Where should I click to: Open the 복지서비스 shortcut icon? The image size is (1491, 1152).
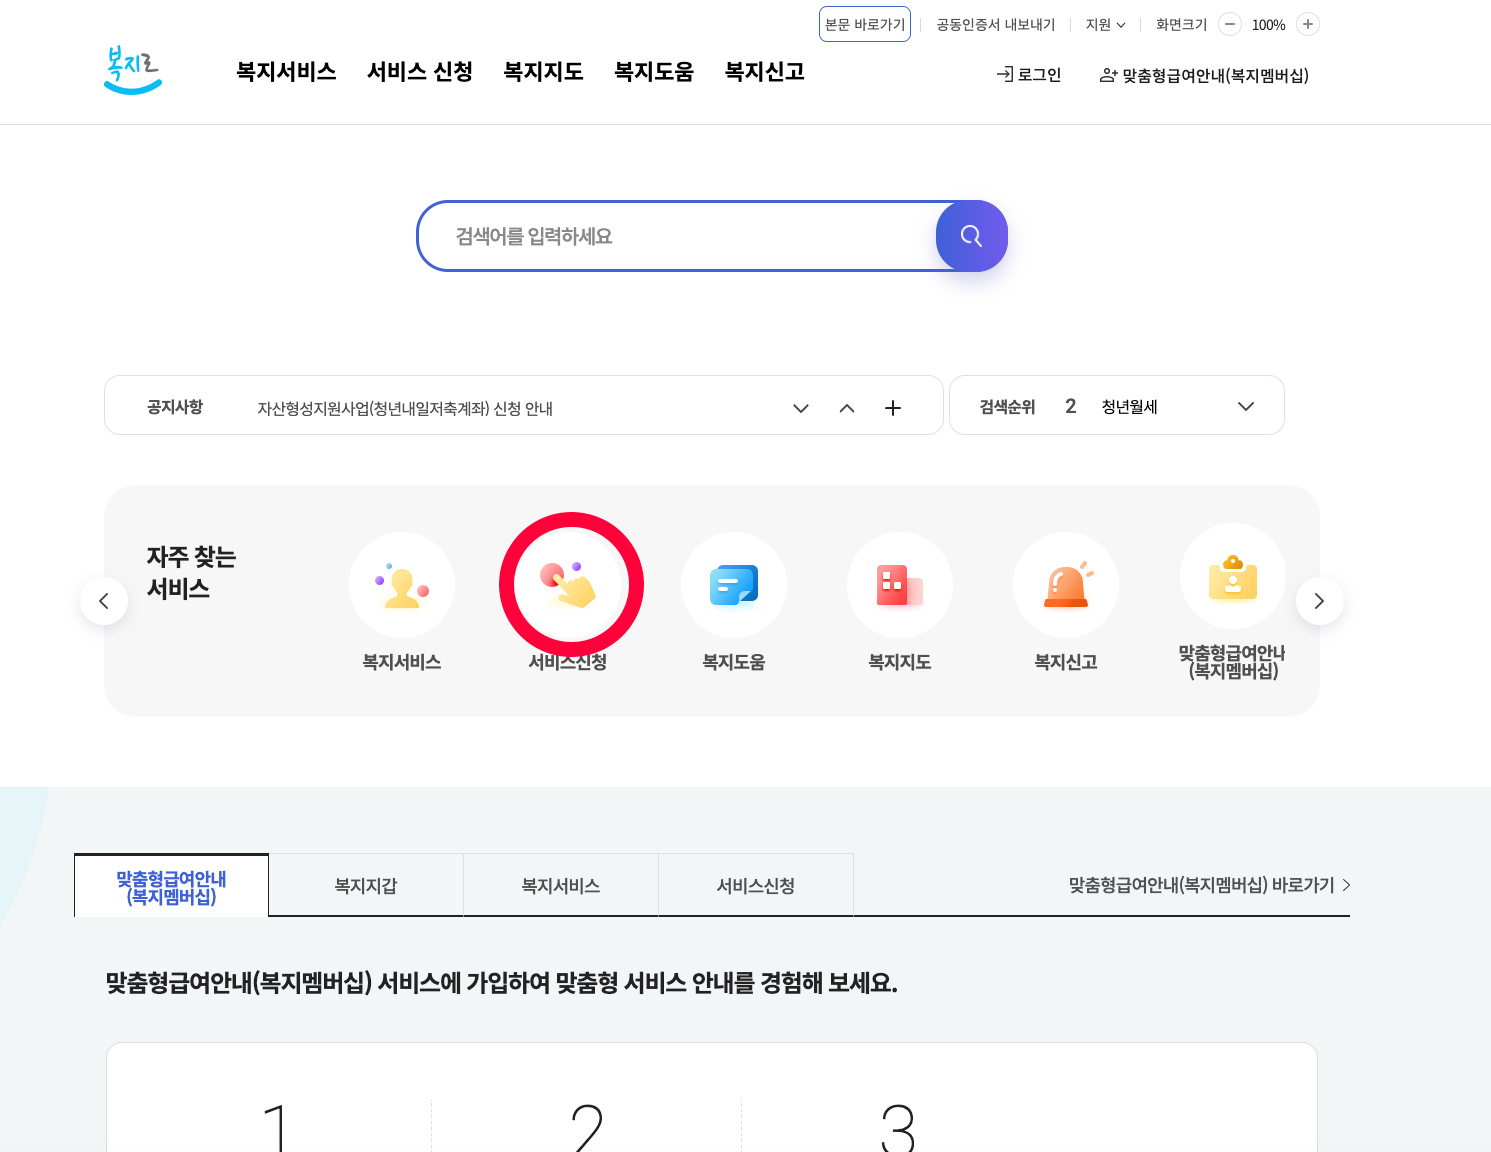[402, 585]
